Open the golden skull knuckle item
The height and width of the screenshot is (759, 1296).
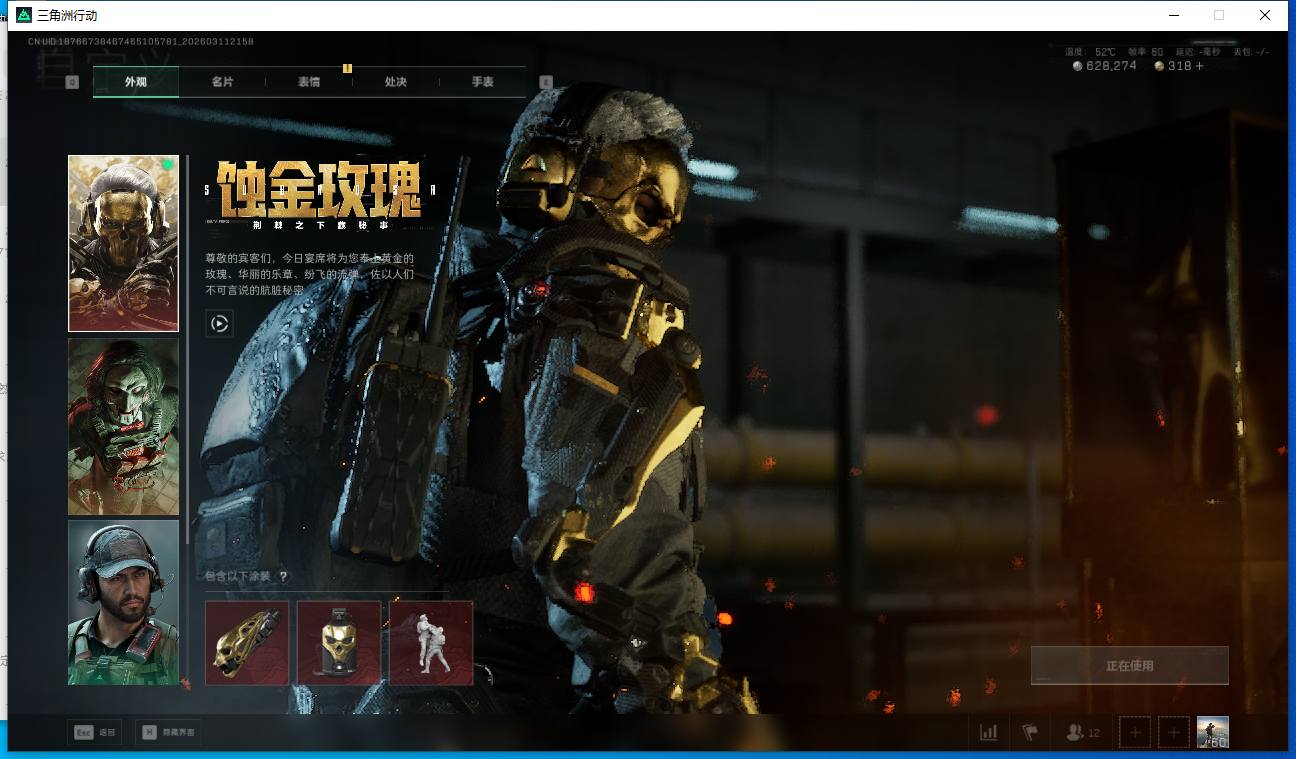pyautogui.click(x=247, y=643)
